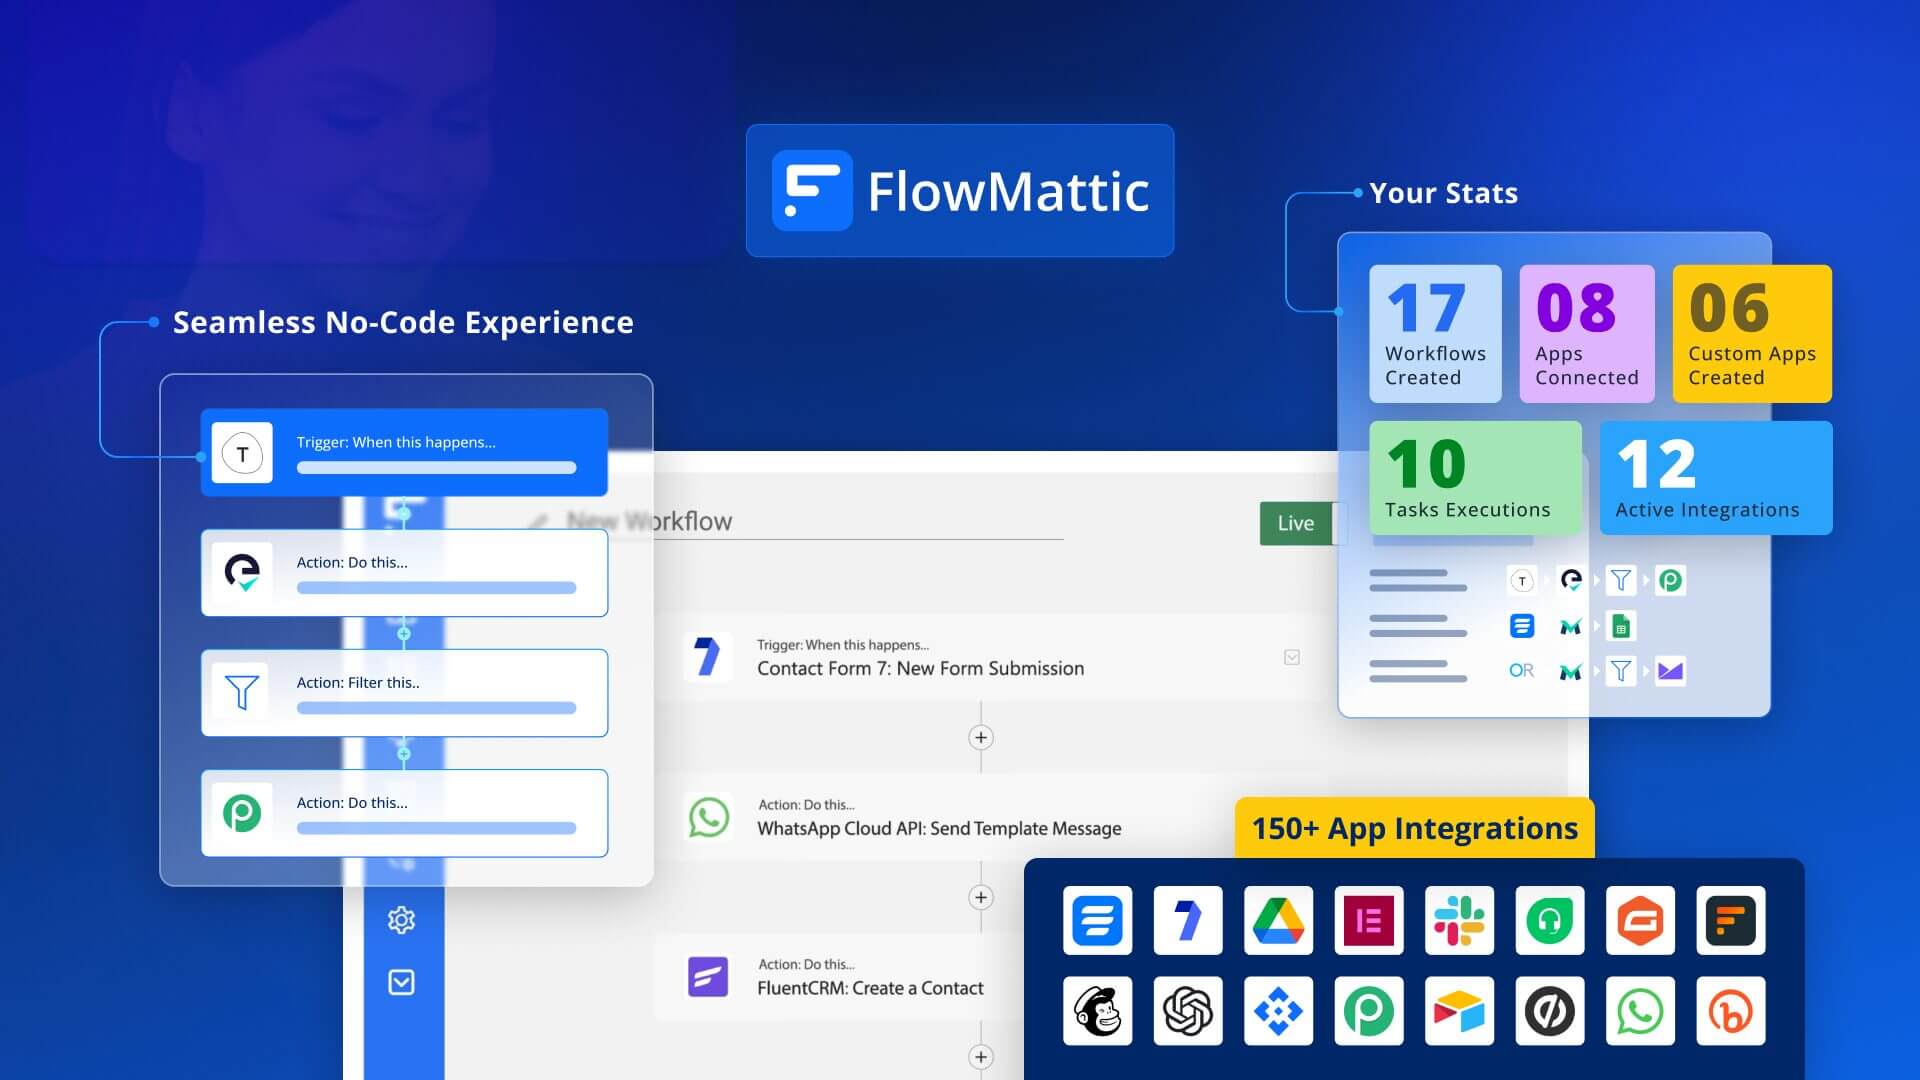Select the Slack integration icon

(x=1460, y=920)
